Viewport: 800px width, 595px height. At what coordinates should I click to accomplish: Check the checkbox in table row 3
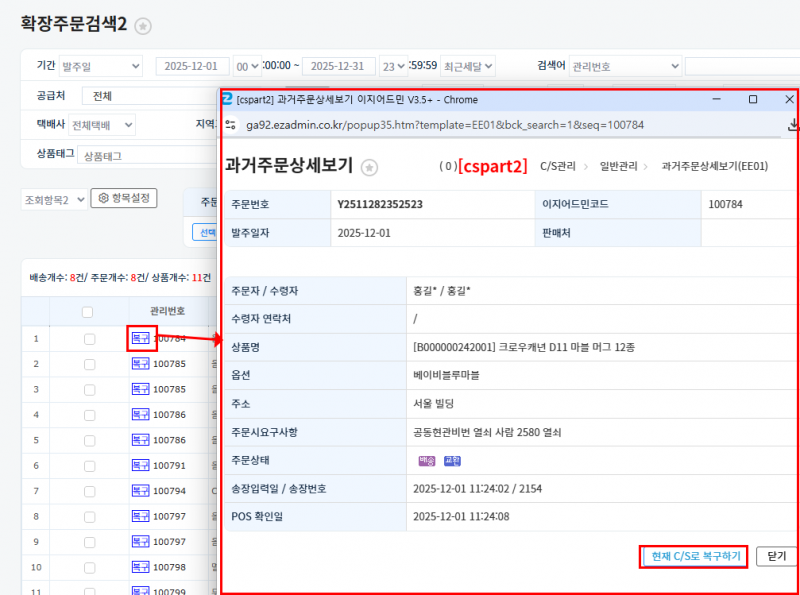pyautogui.click(x=89, y=390)
